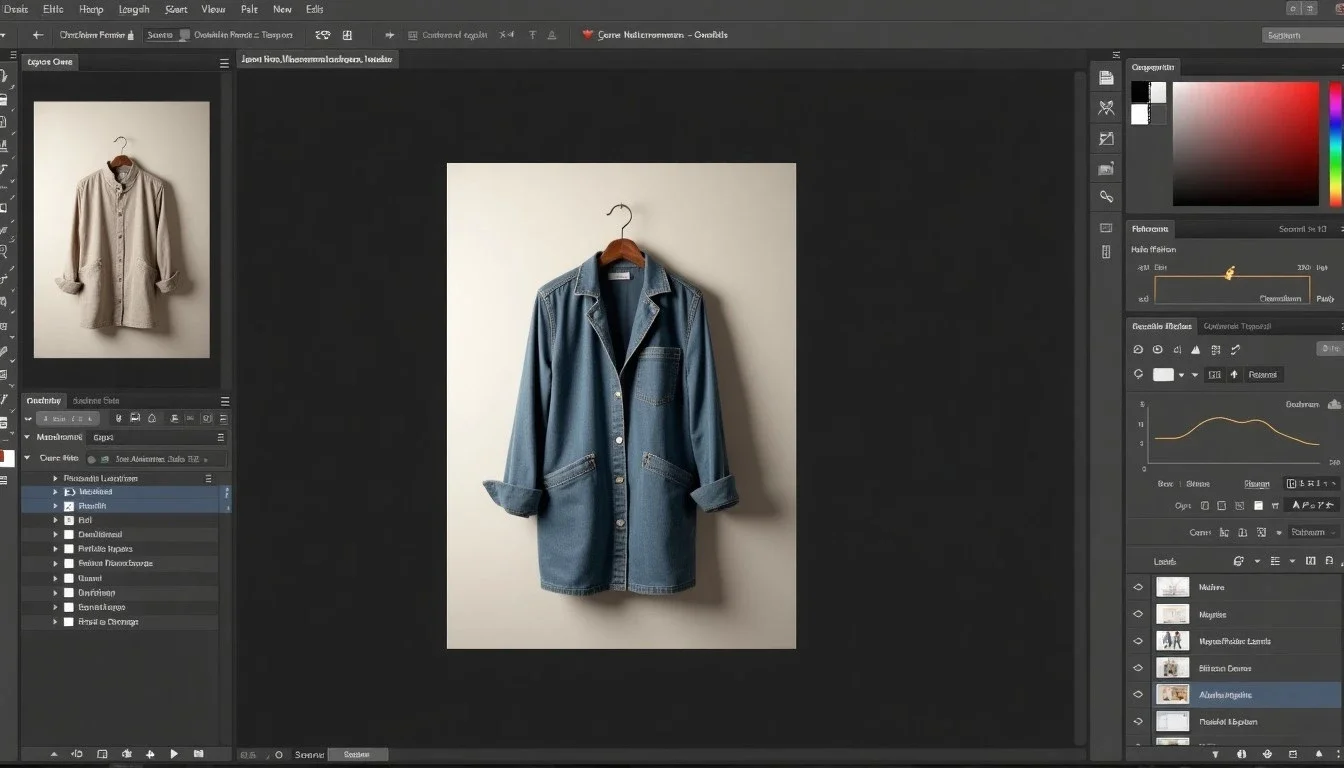Click the triangle icon in adjustments icon row
This screenshot has width=1344, height=768.
tap(1195, 350)
